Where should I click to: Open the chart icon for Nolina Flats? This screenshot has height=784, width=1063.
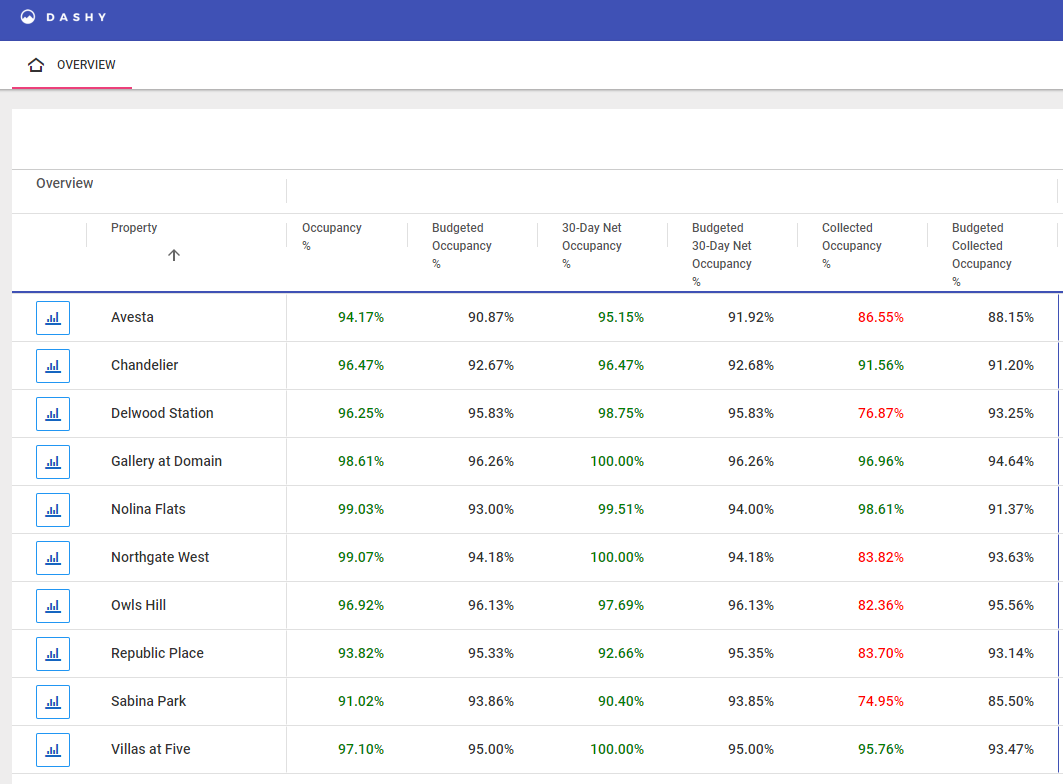[53, 510]
